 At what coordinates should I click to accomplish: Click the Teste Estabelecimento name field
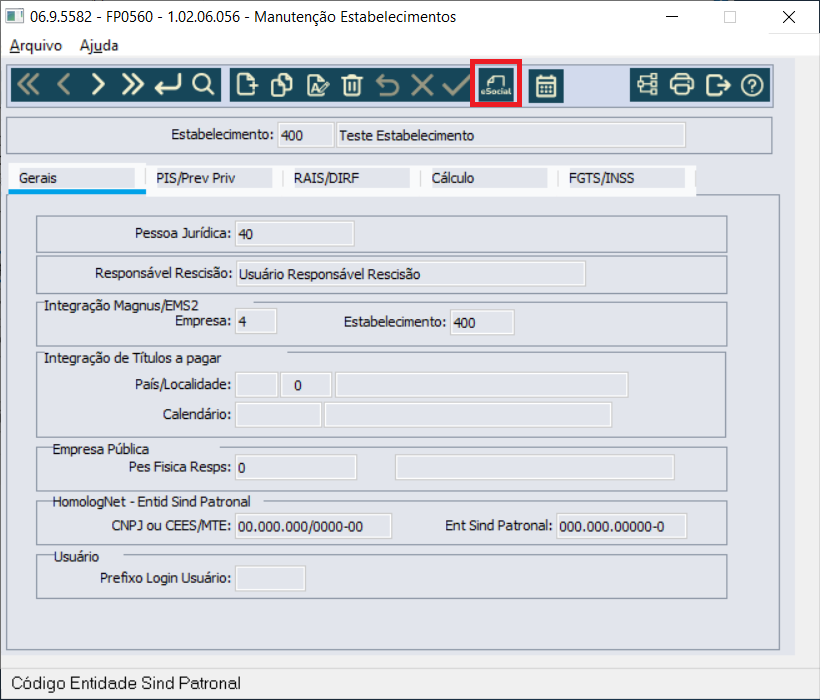(x=511, y=135)
